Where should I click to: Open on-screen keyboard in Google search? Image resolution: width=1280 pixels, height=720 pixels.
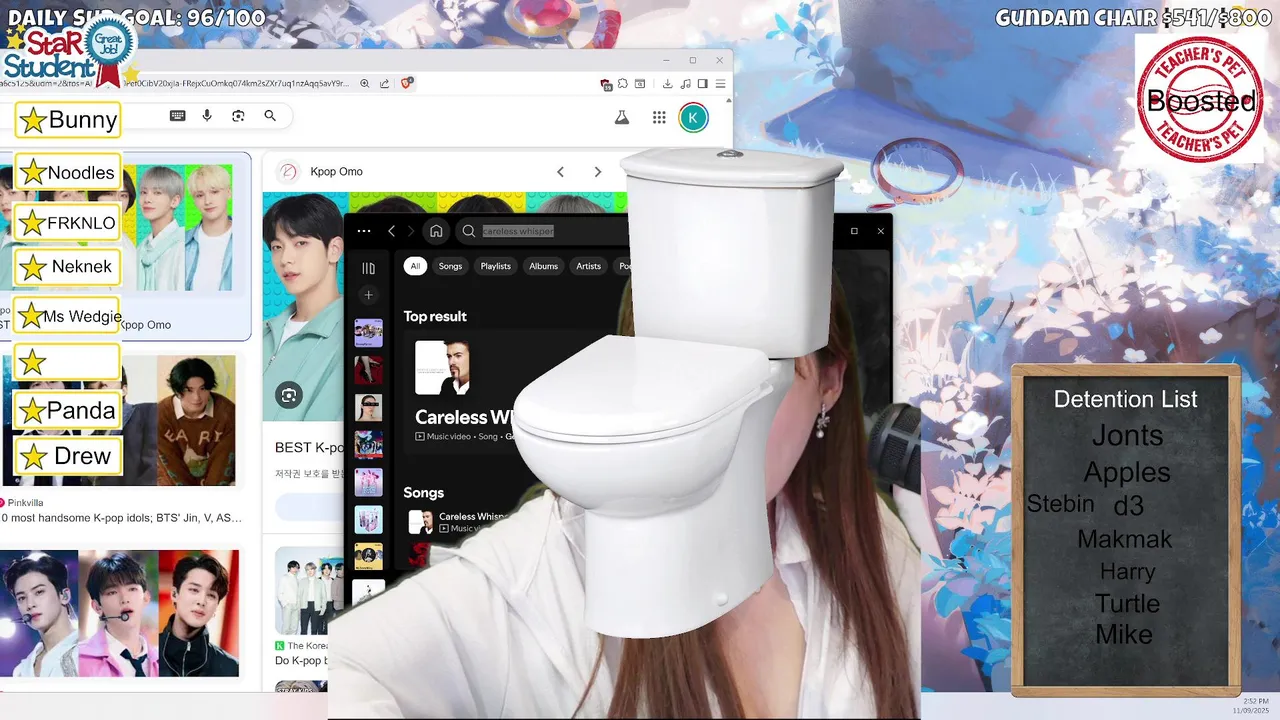[x=177, y=116]
